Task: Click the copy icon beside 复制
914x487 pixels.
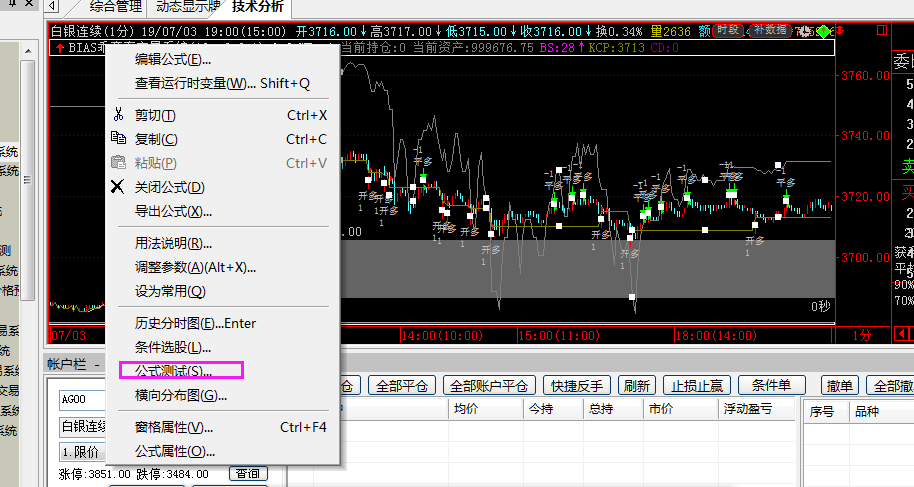Action: 118,138
